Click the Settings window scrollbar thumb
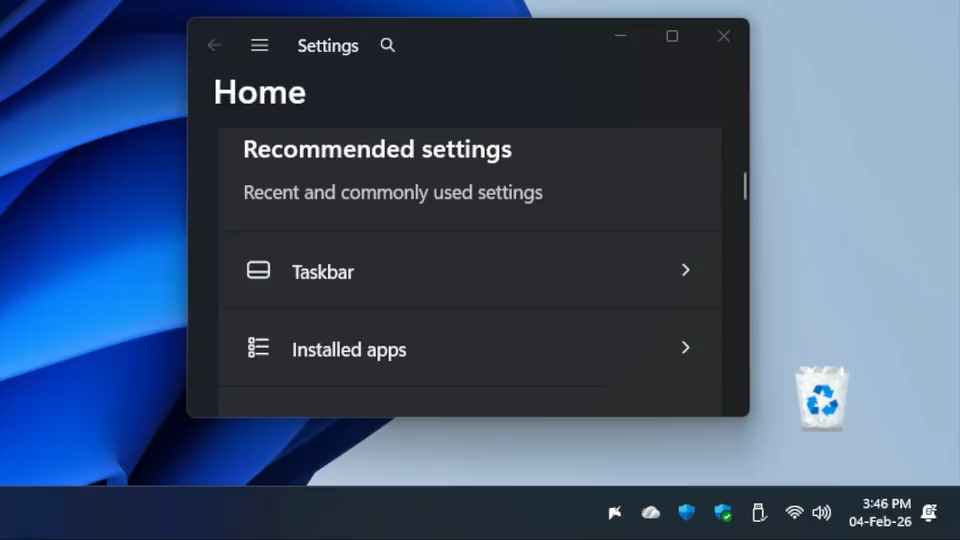 [x=745, y=186]
